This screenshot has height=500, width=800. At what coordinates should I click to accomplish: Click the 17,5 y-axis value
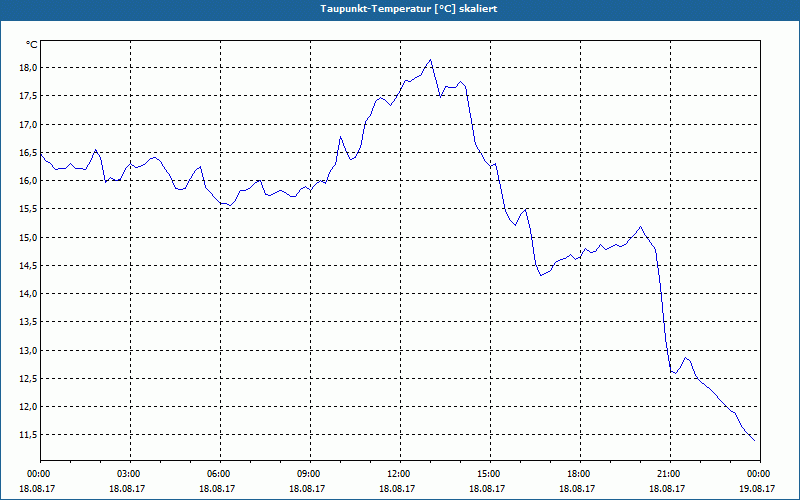(30, 96)
